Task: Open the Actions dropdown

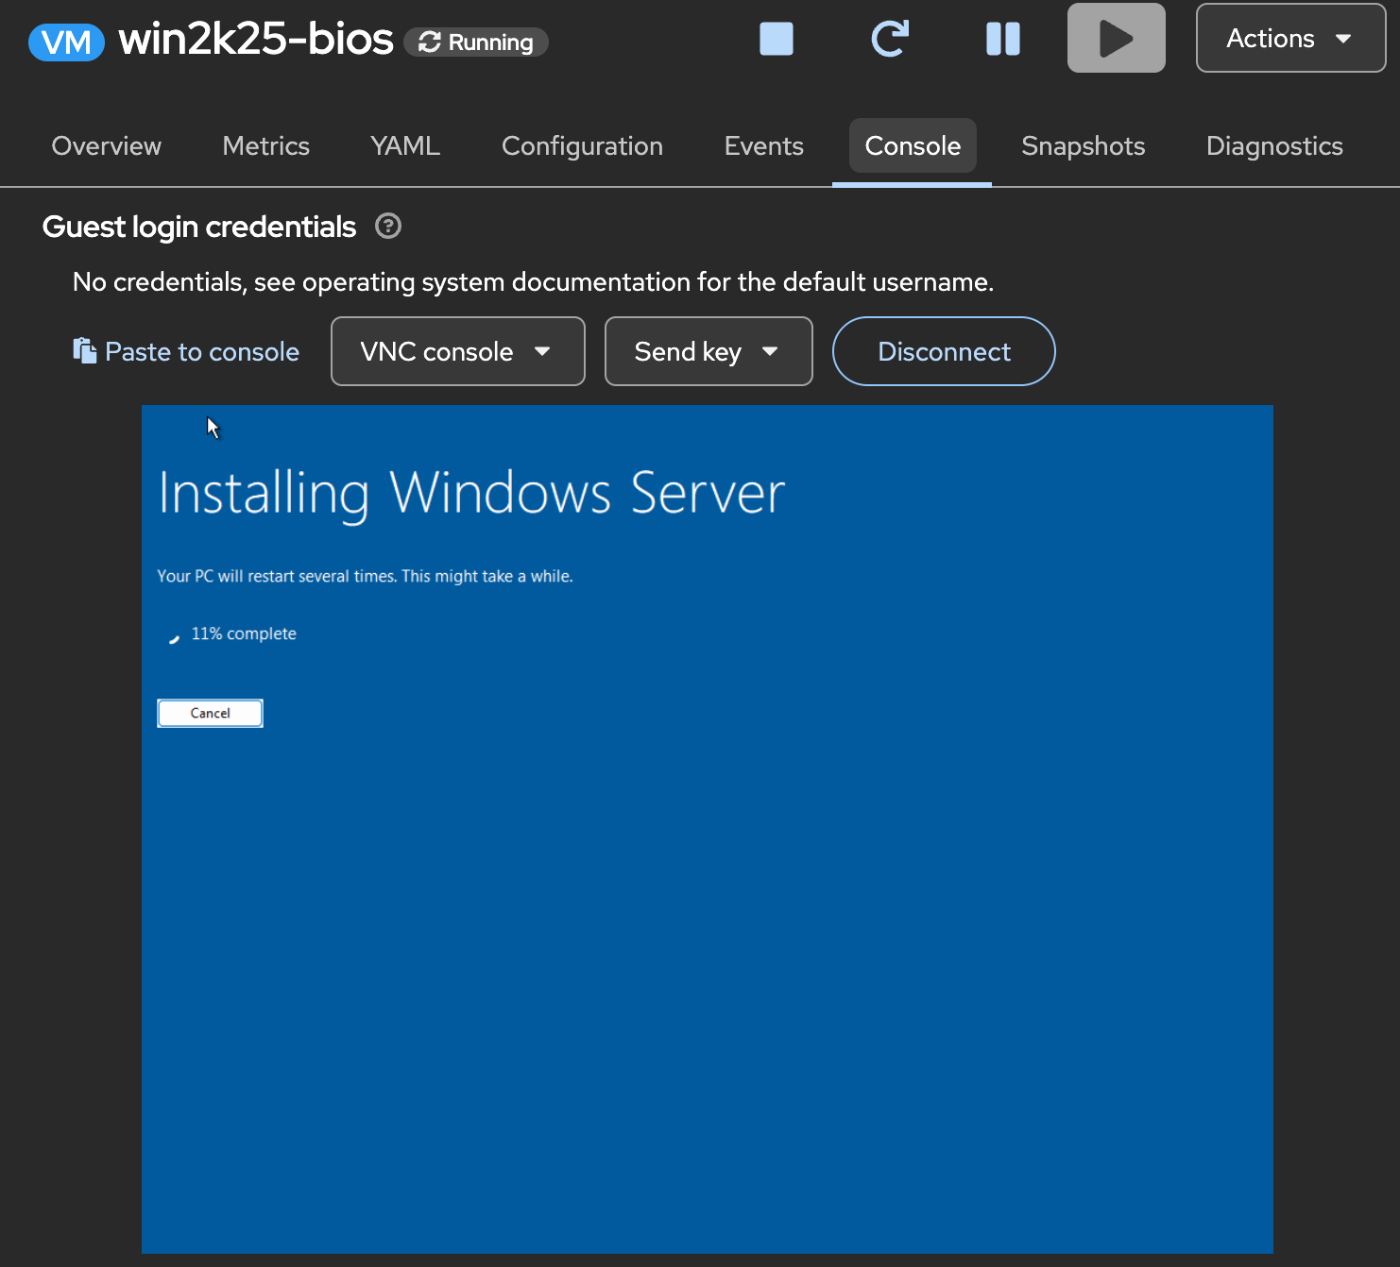Action: (x=1289, y=38)
